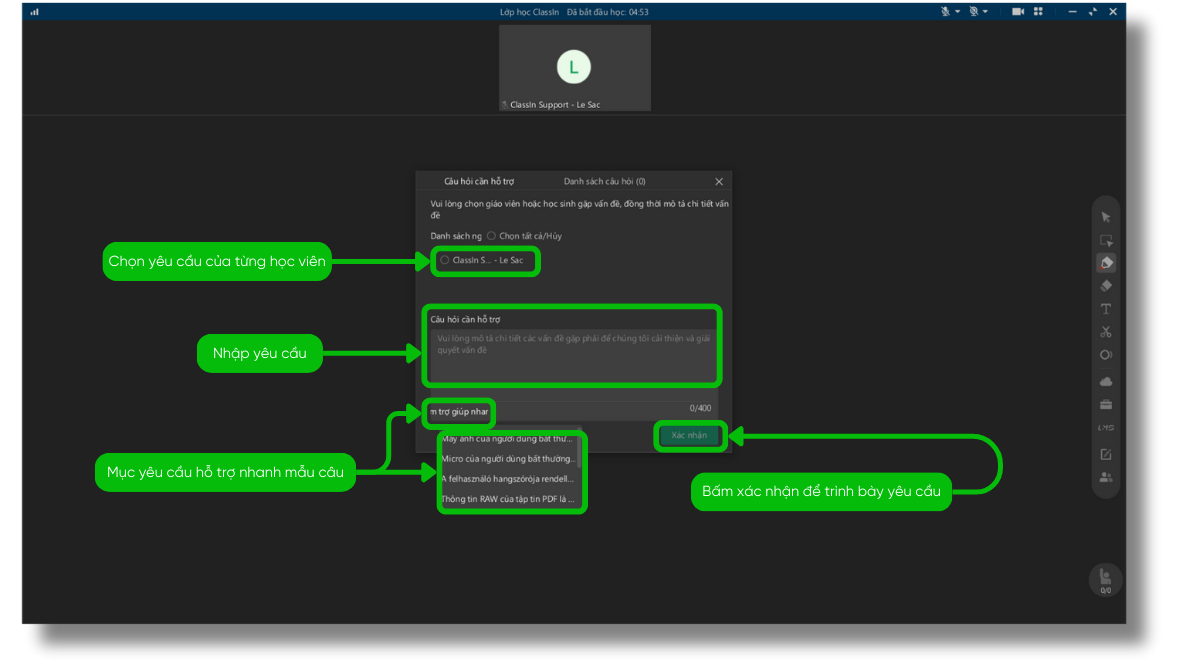Choose the eraser tool

click(x=1105, y=286)
